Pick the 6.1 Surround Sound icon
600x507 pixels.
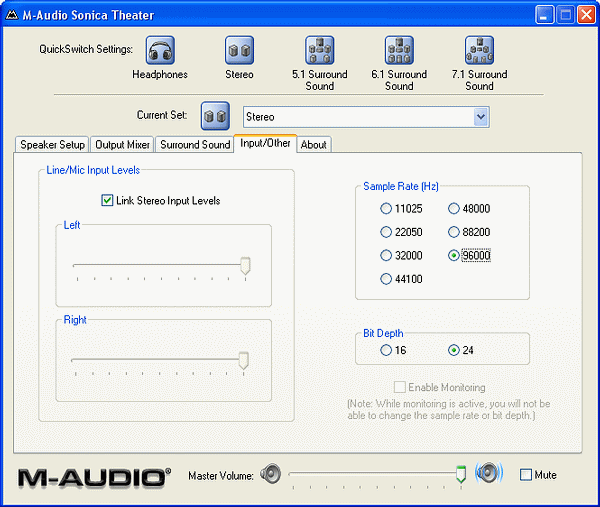[x=399, y=50]
